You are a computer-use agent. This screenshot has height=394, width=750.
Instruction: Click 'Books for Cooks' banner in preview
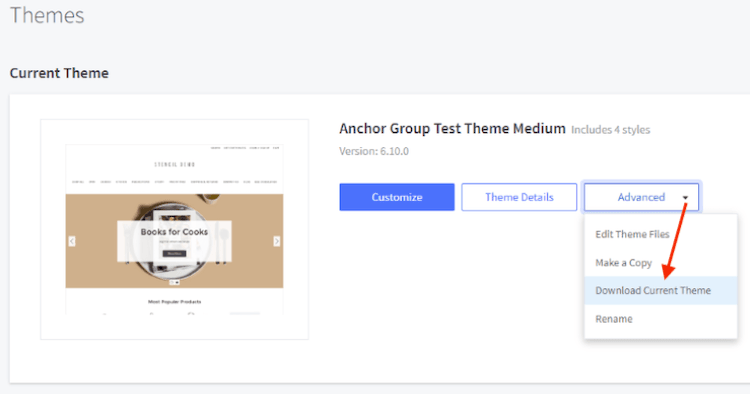pyautogui.click(x=174, y=241)
